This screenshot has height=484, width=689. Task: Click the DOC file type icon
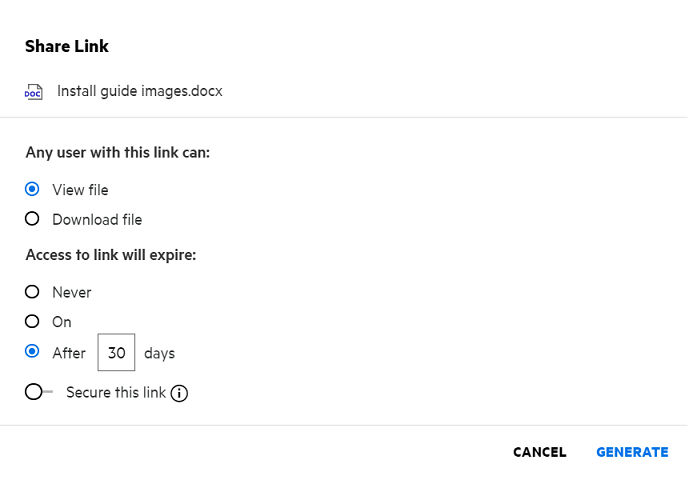34,92
